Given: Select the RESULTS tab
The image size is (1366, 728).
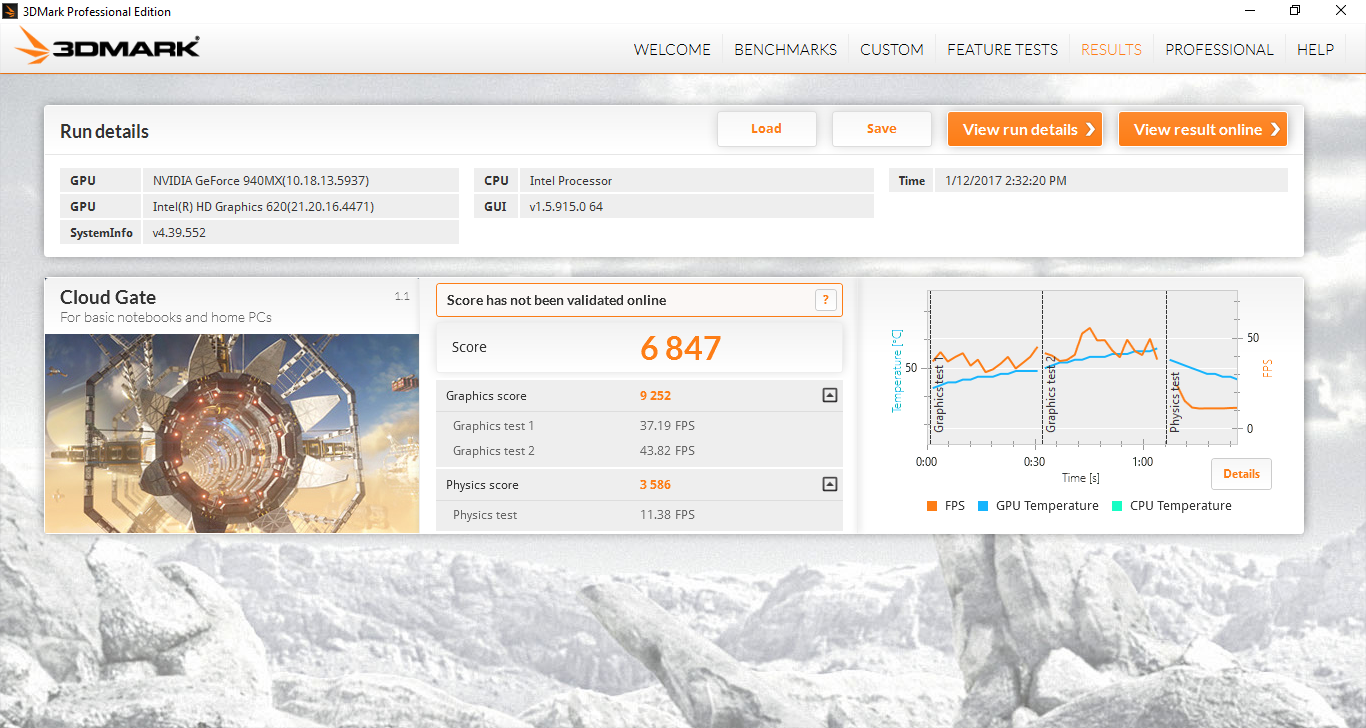Looking at the screenshot, I should coord(1111,49).
